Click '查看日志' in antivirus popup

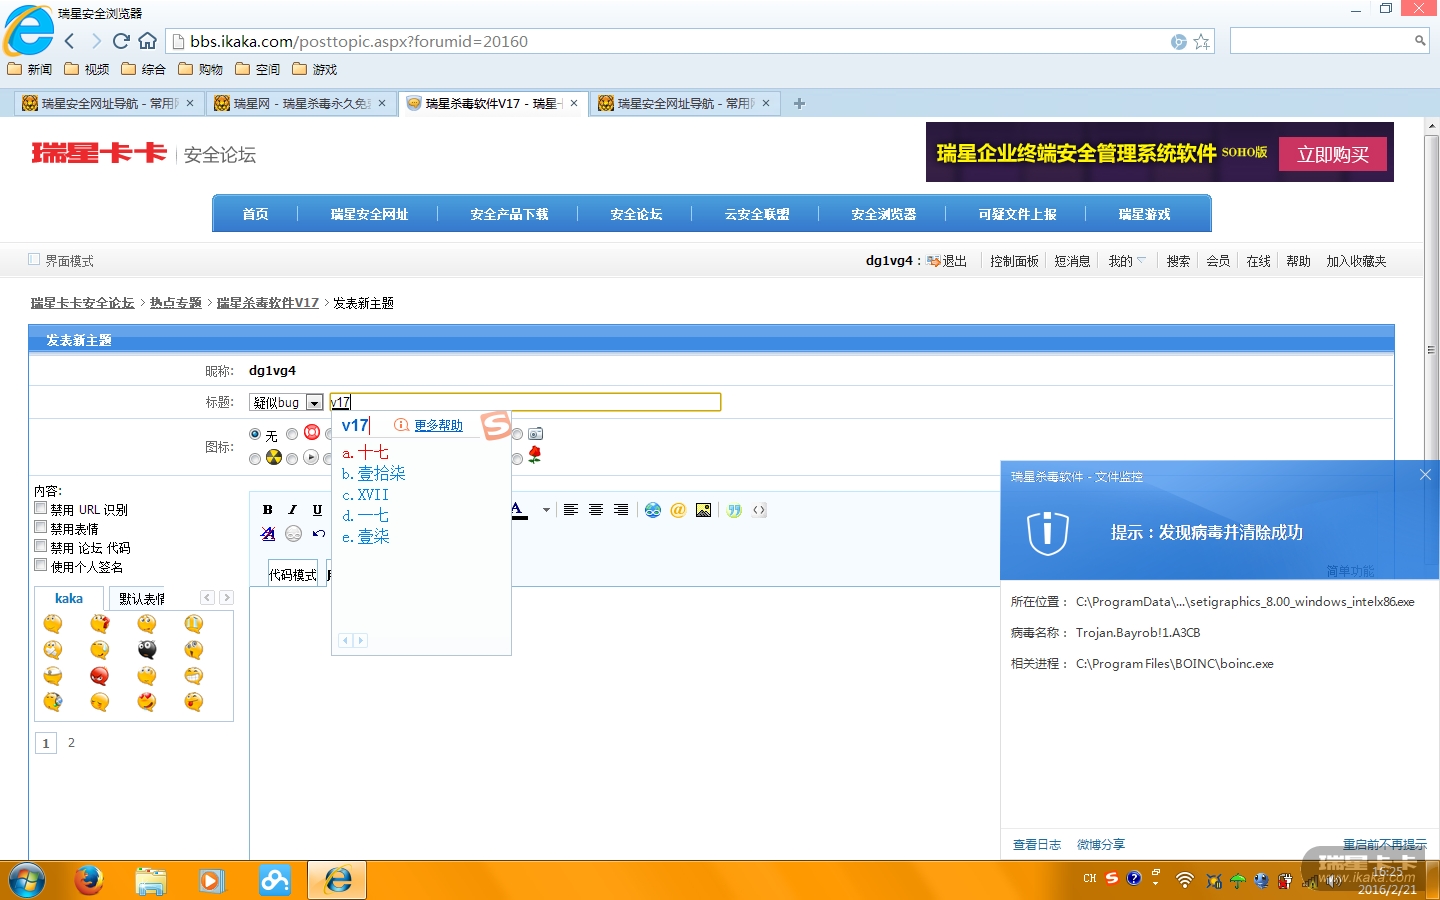1037,845
